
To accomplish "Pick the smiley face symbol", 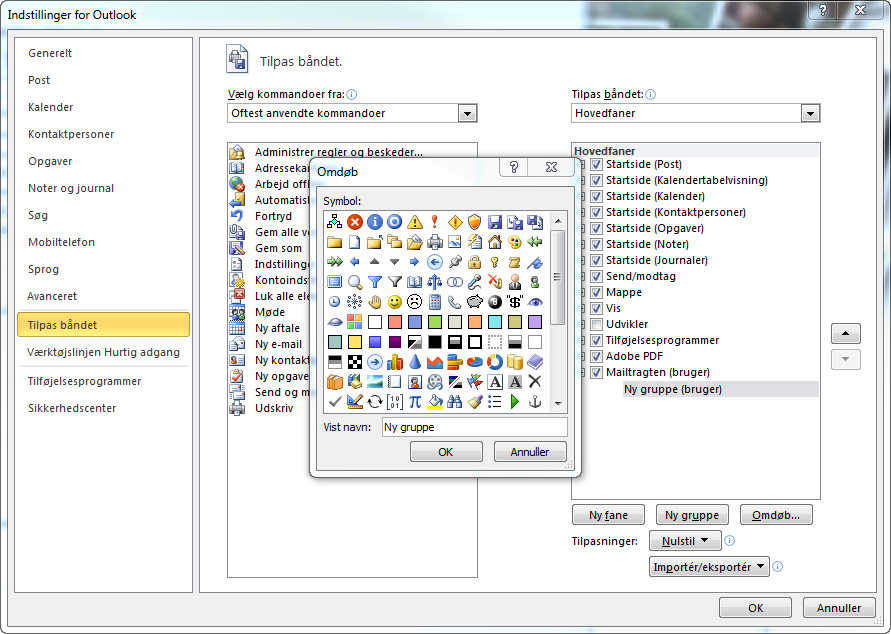I will [395, 301].
